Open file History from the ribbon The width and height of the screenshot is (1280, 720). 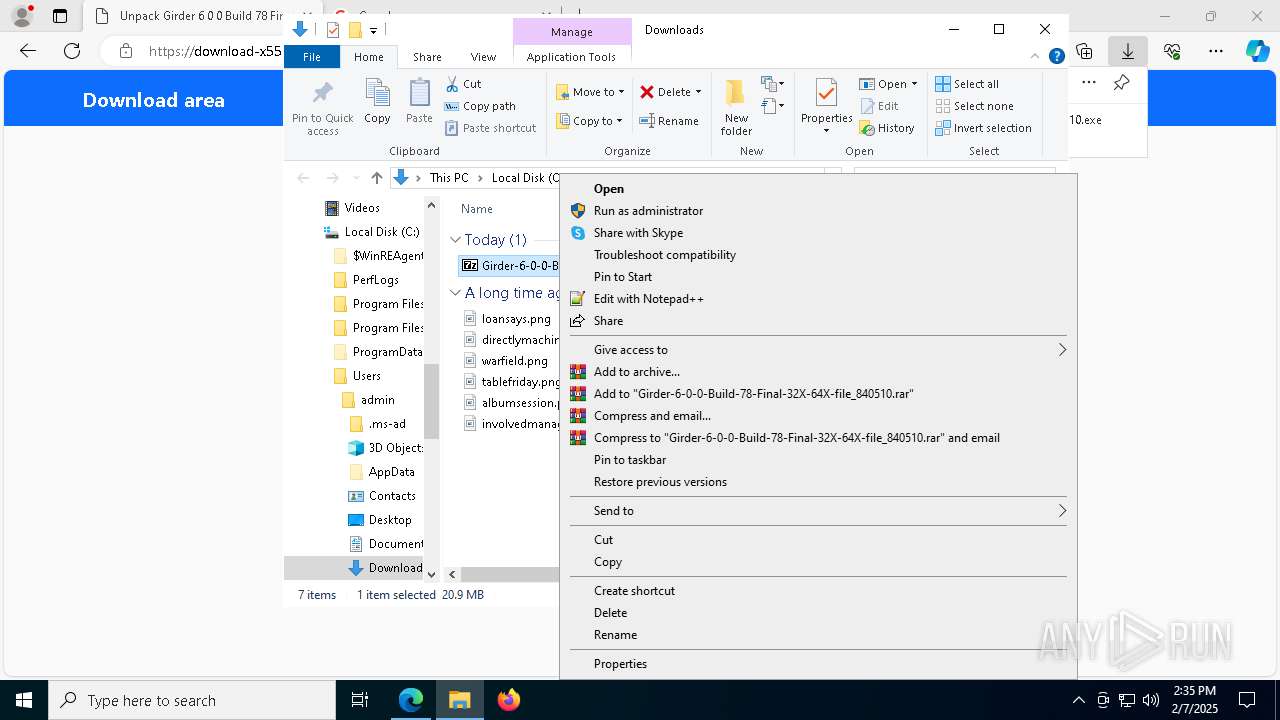click(x=887, y=128)
